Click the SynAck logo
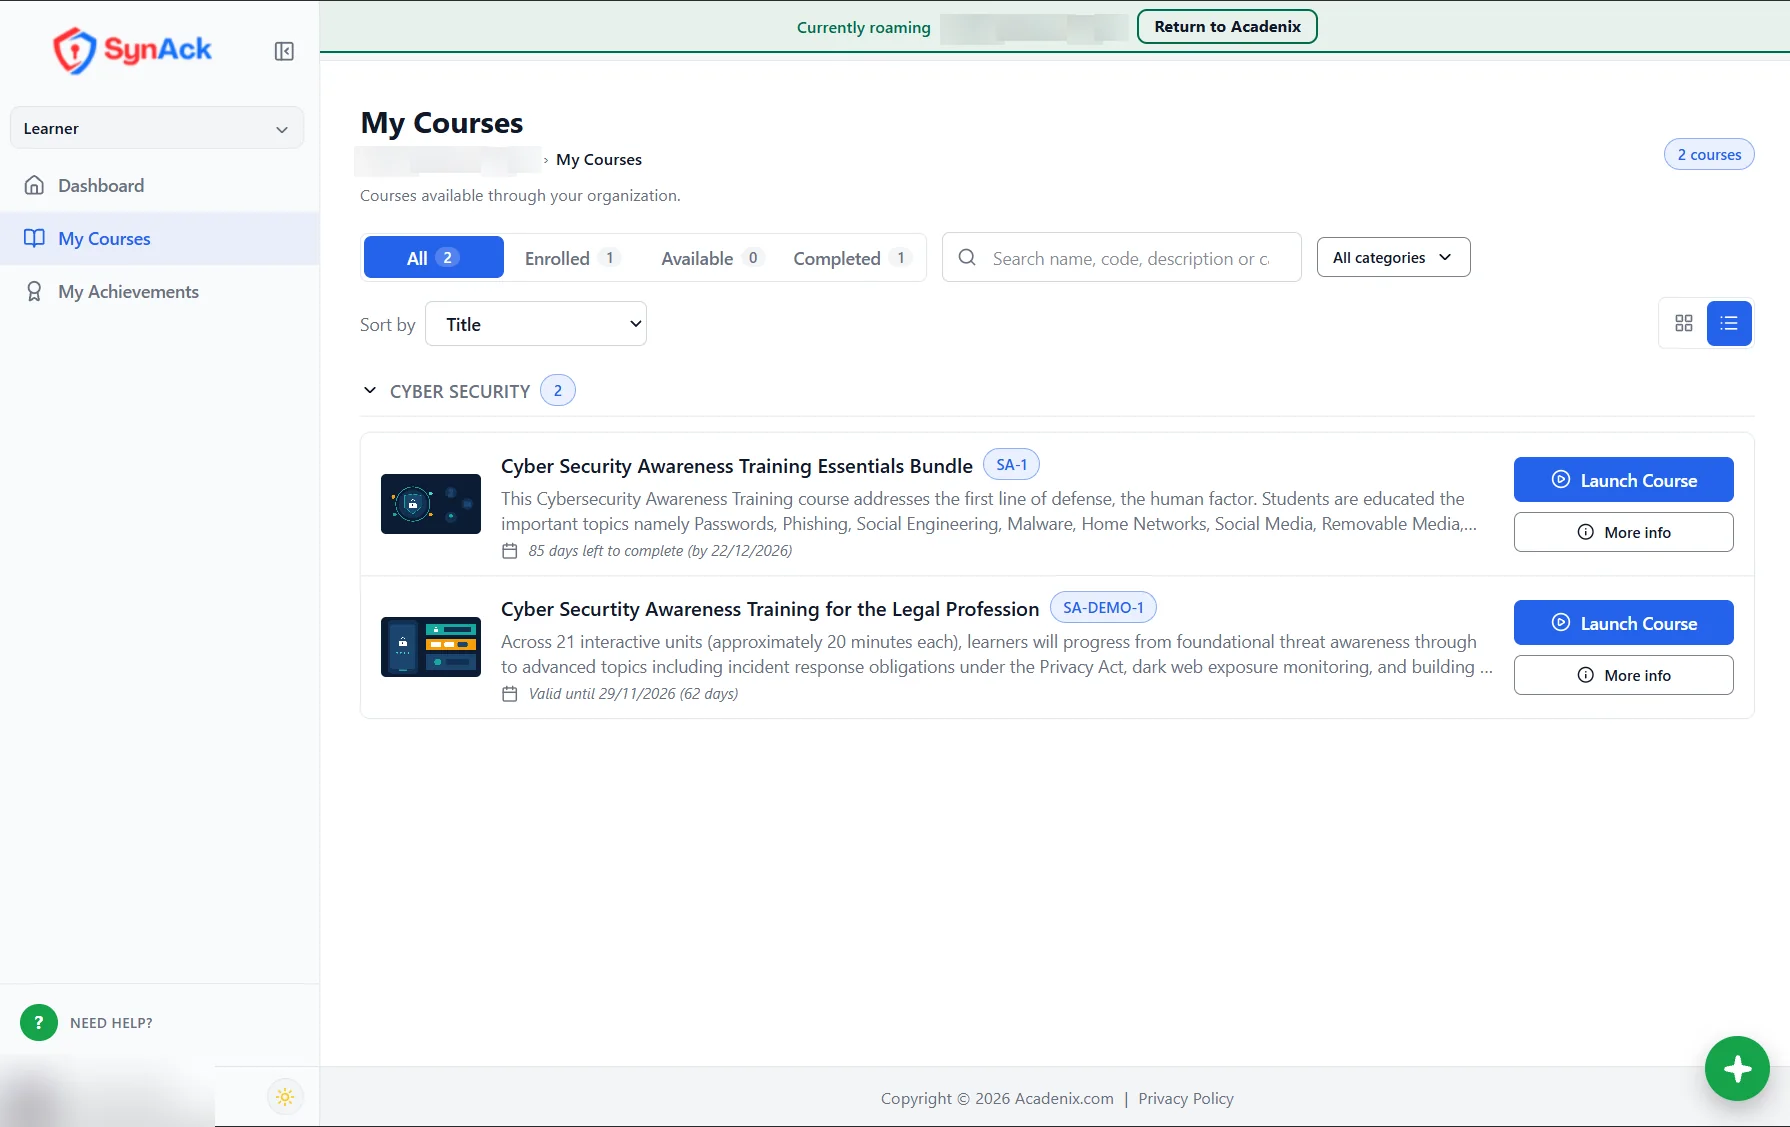The height and width of the screenshot is (1127, 1790). (132, 50)
